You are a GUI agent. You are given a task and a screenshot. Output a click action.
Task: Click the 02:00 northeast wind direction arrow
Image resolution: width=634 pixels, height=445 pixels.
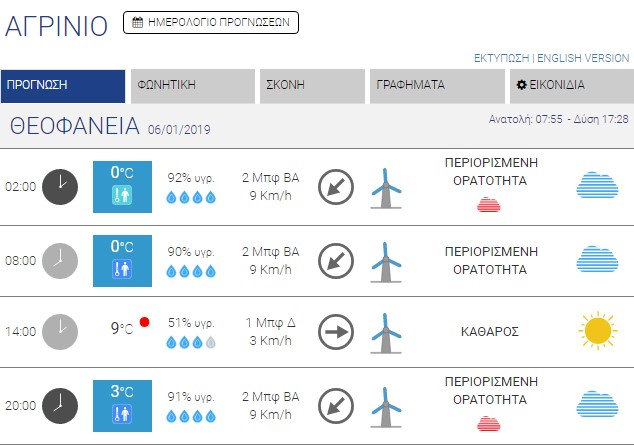click(336, 186)
